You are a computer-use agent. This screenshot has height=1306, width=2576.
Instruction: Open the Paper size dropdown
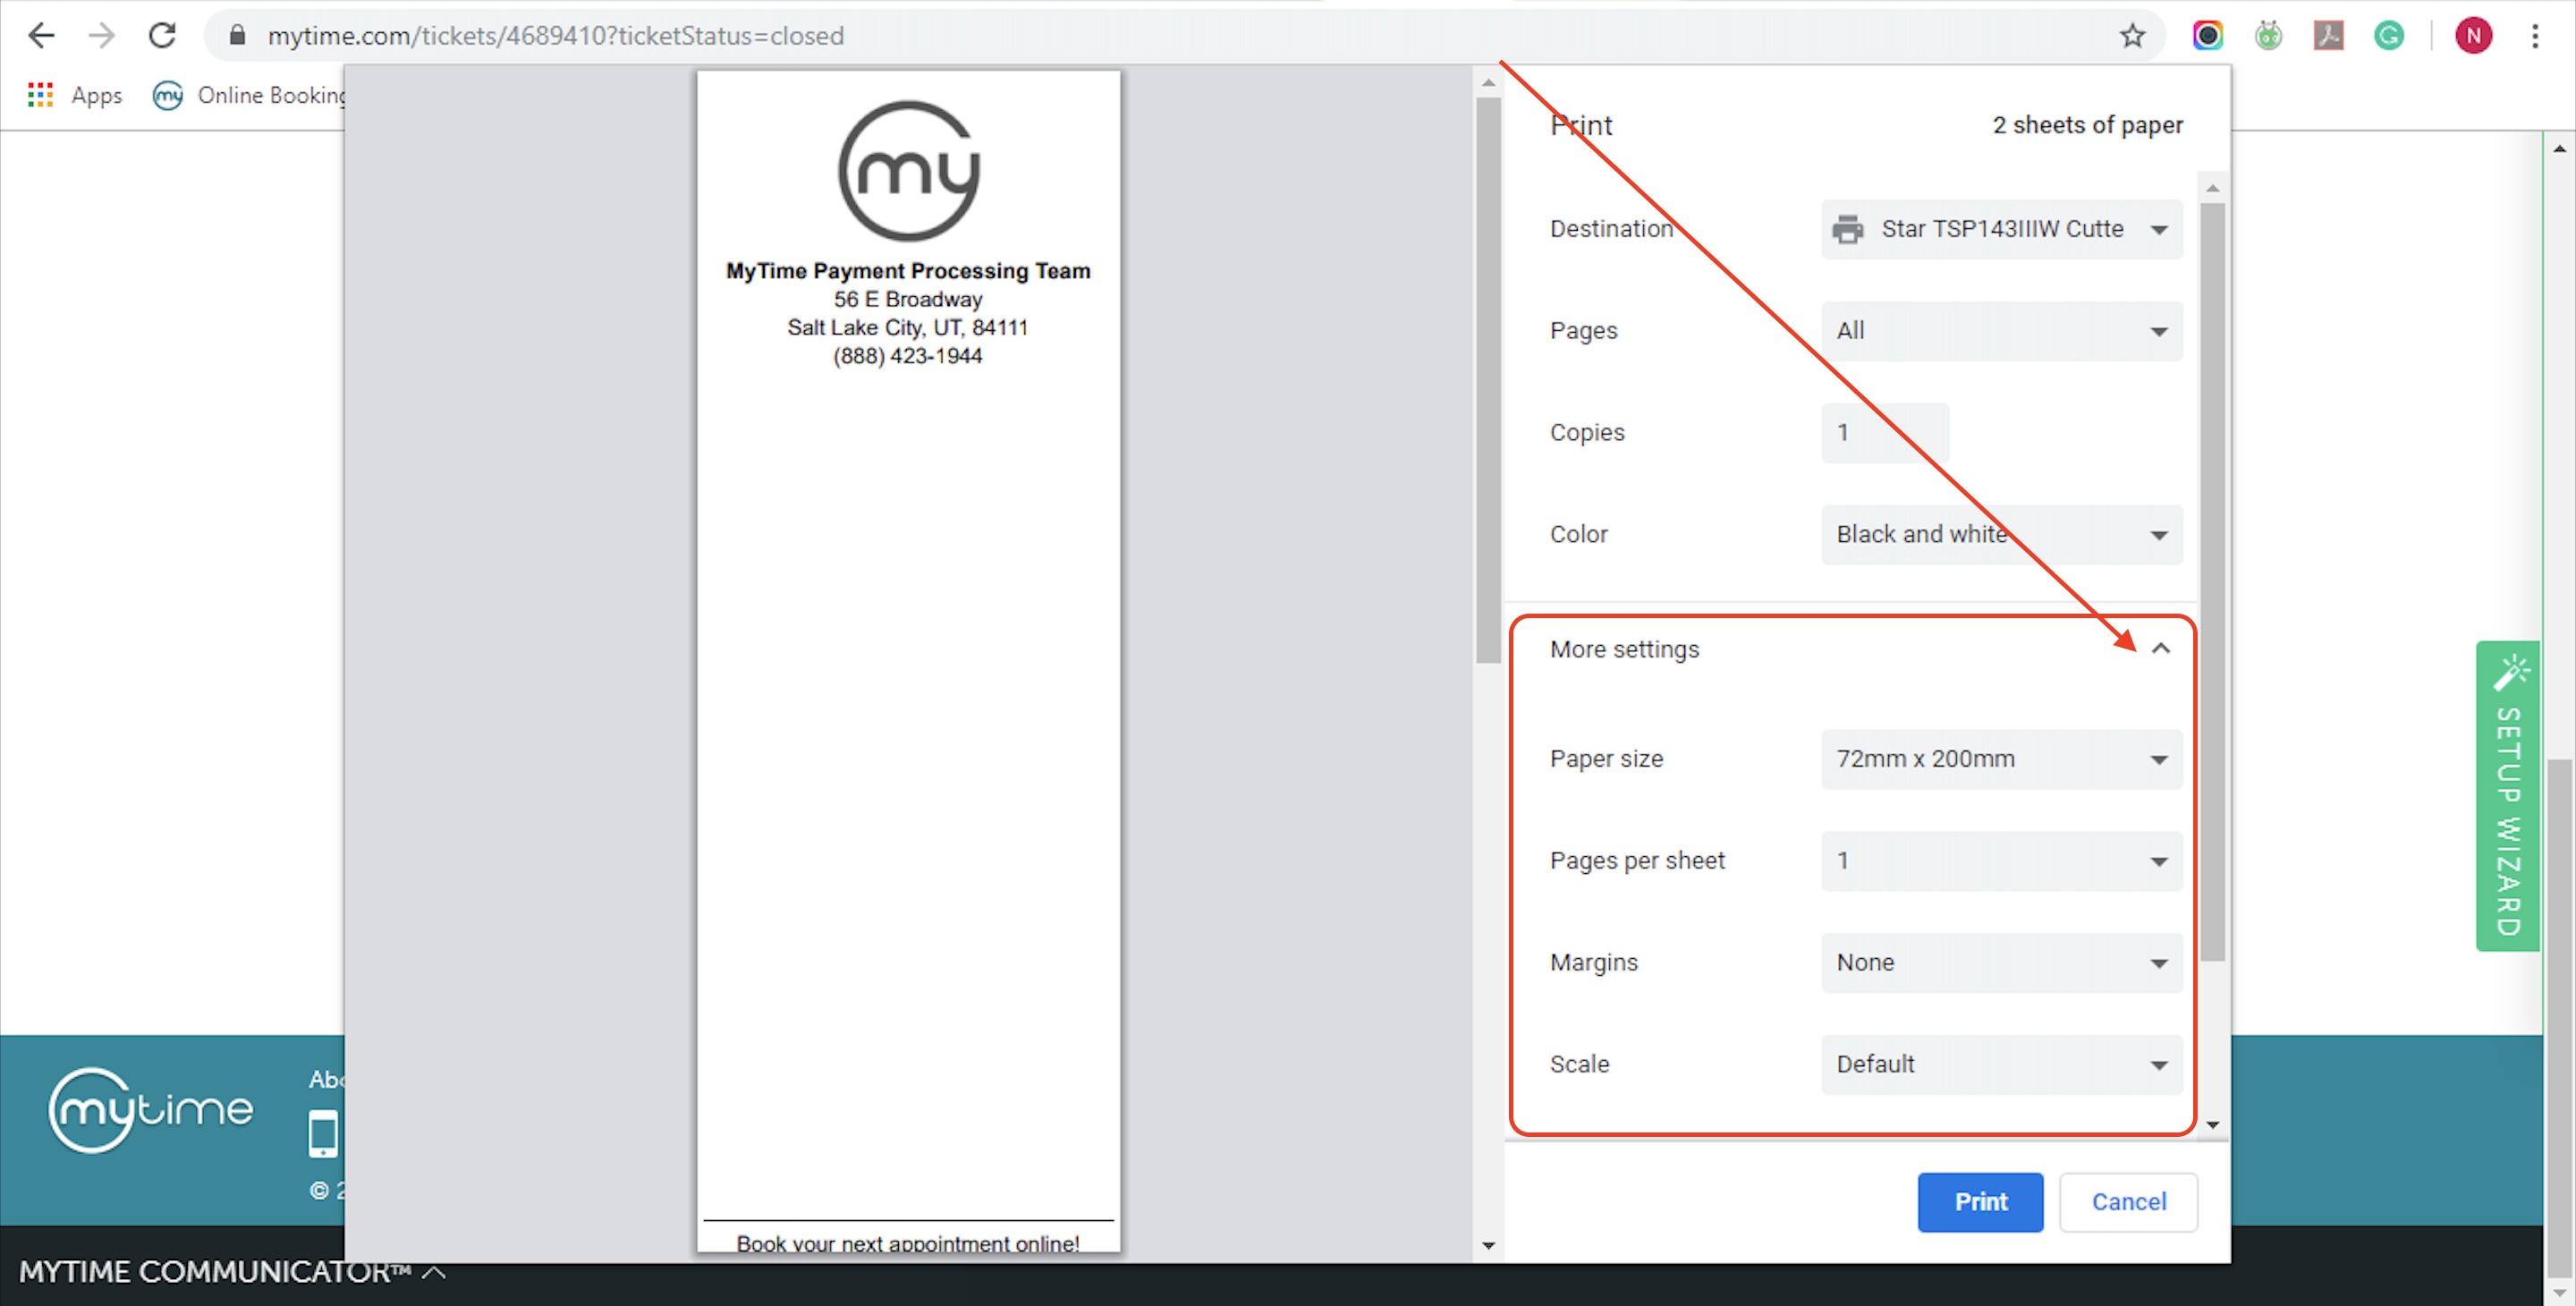(x=2001, y=759)
